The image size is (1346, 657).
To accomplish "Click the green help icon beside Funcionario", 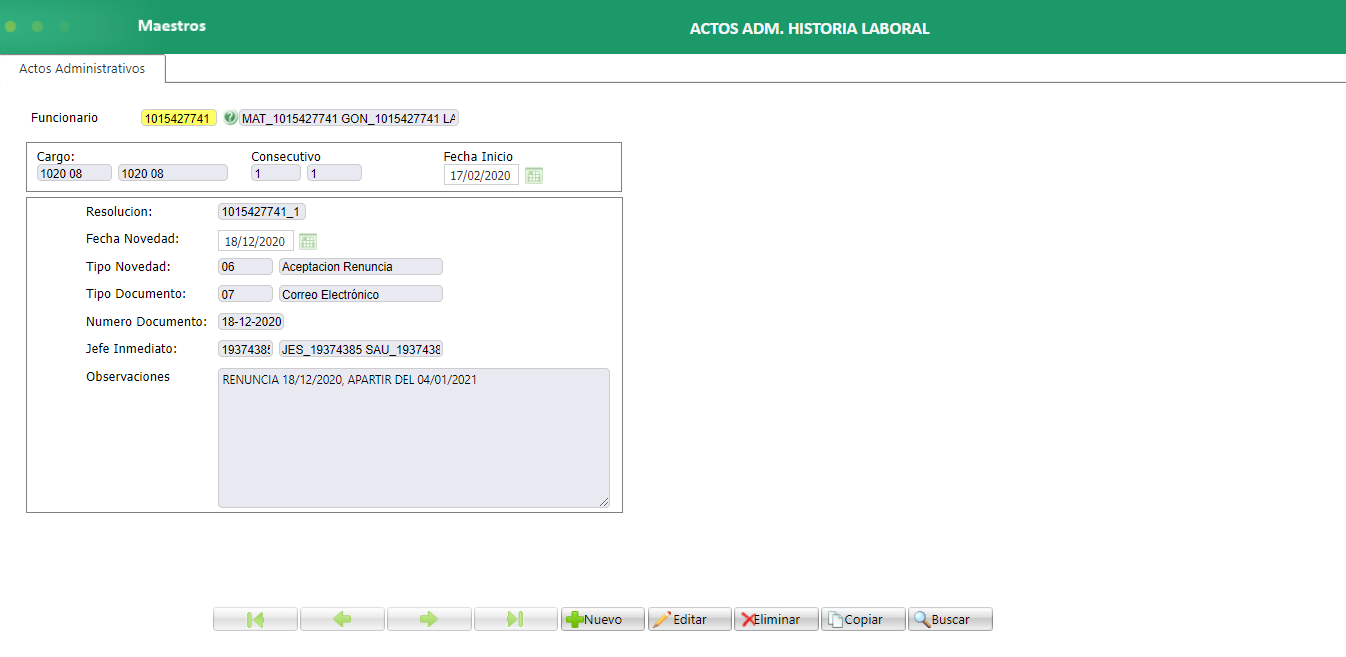I will coord(230,118).
